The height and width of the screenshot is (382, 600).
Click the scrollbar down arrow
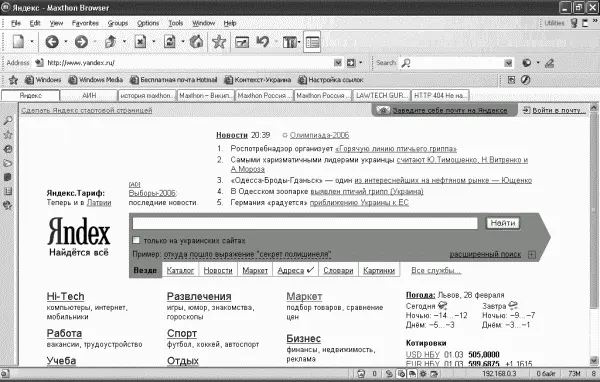pyautogui.click(x=594, y=361)
